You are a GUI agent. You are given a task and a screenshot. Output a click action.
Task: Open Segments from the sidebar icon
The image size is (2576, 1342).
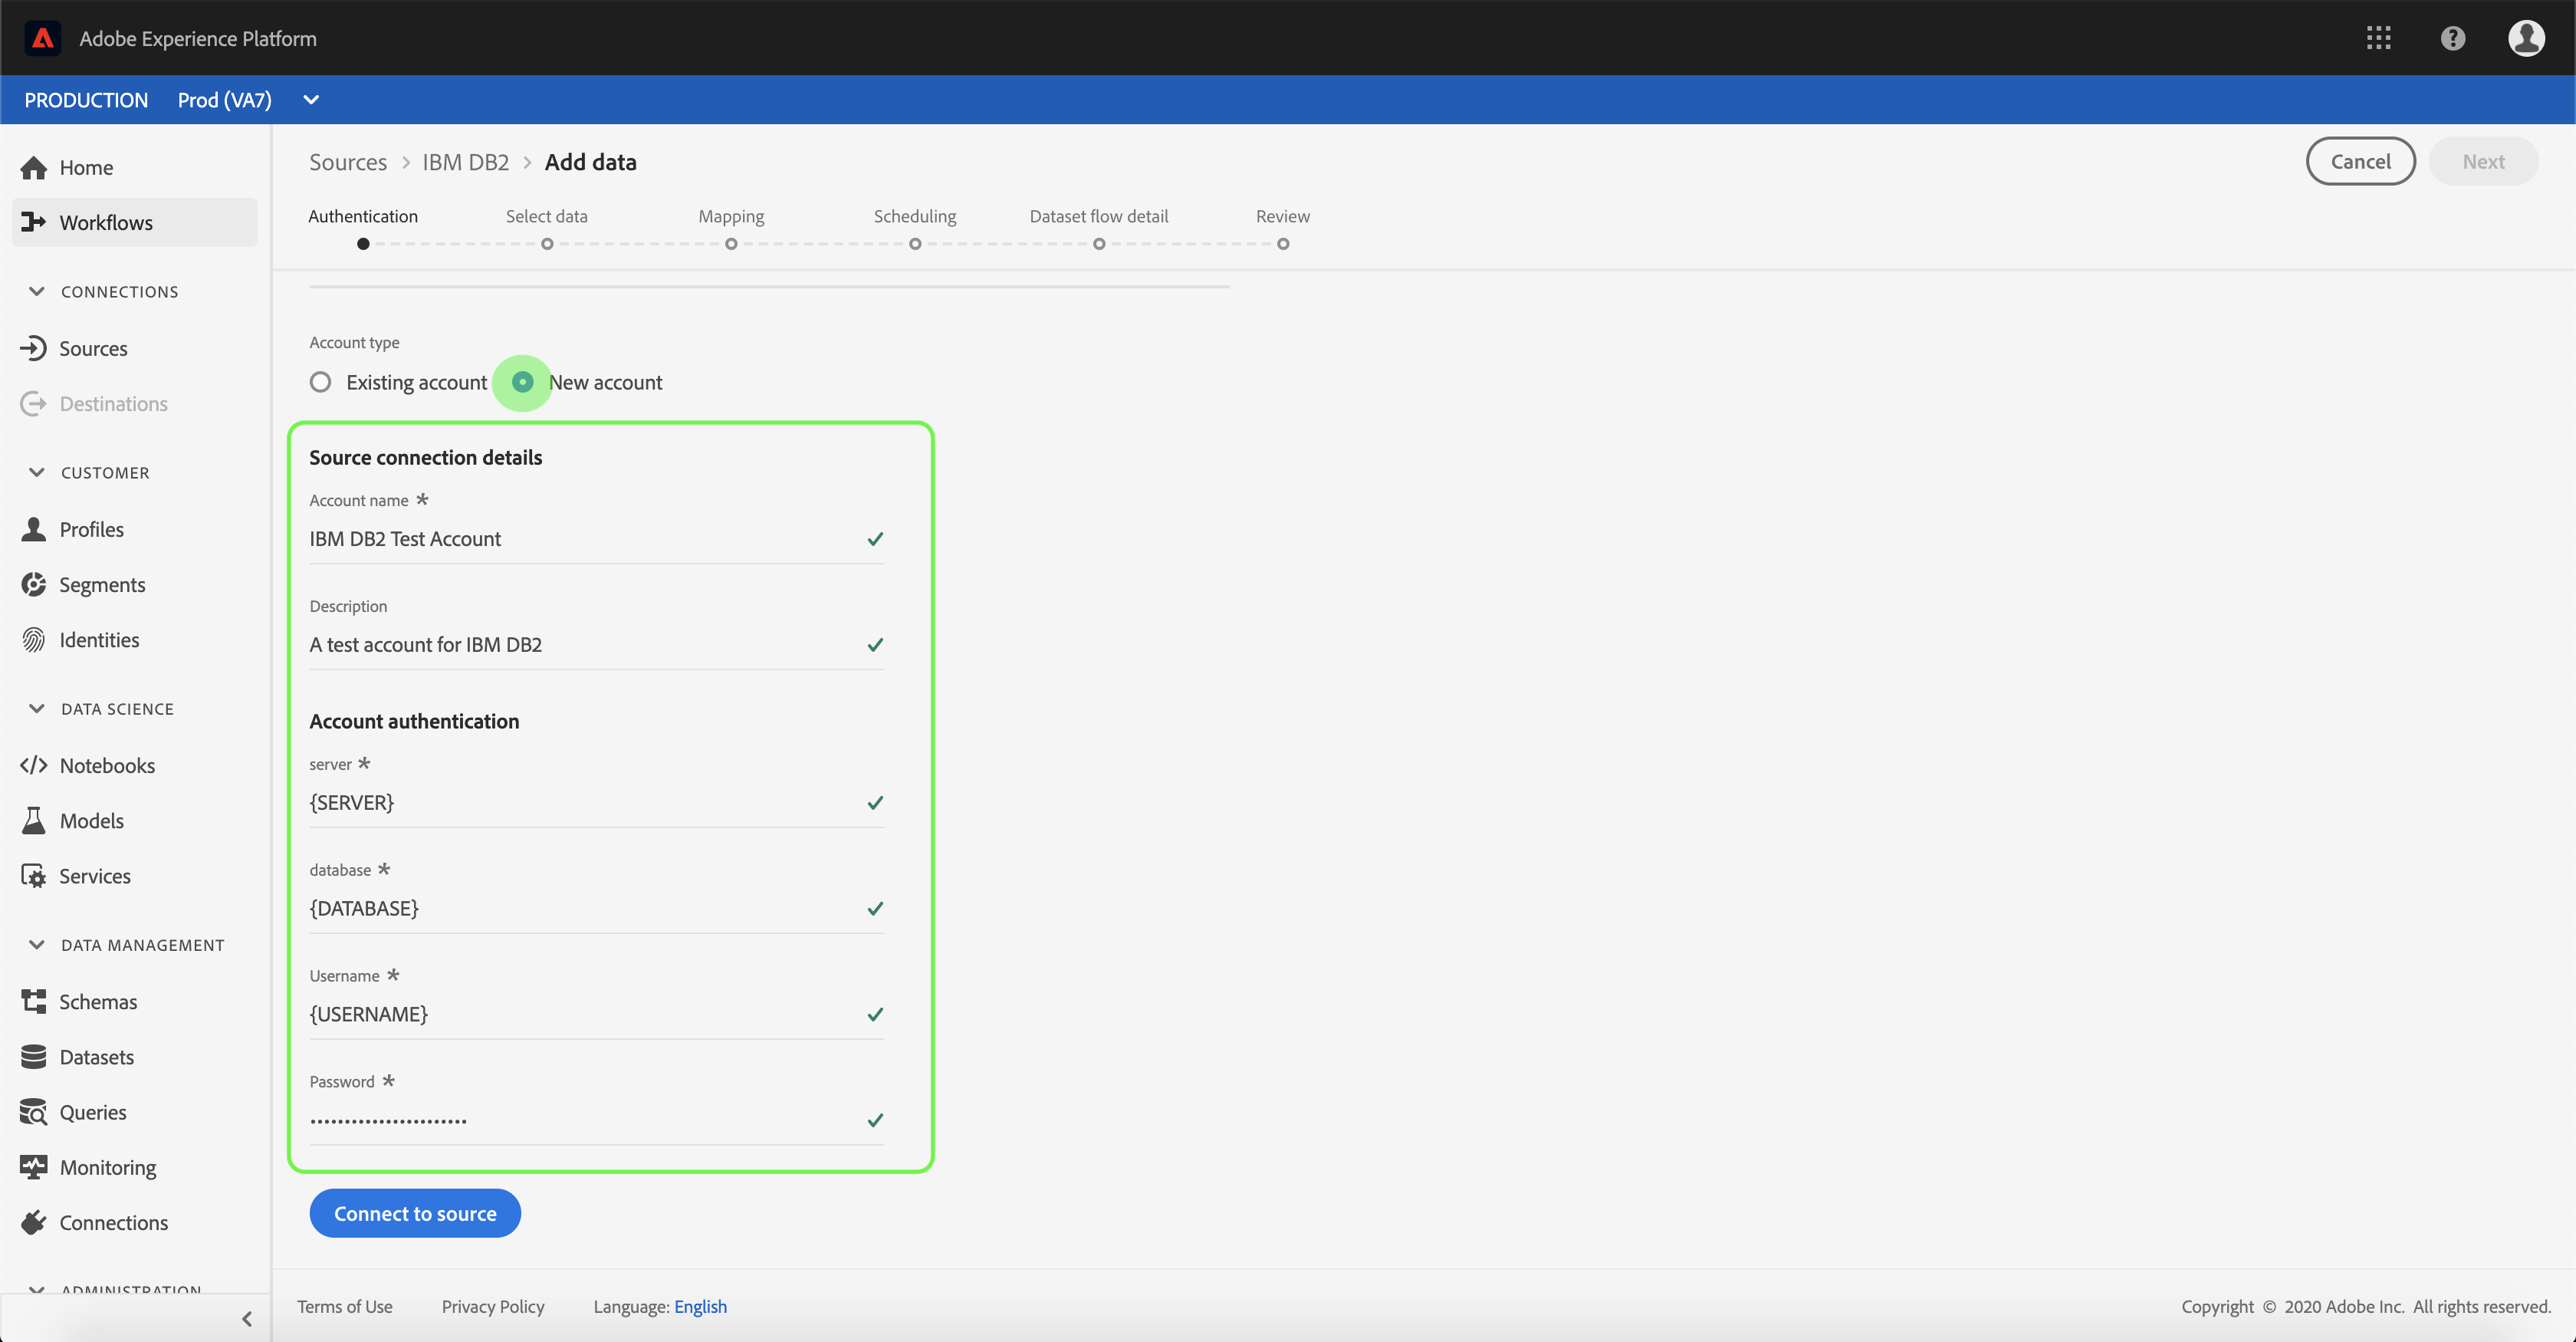pyautogui.click(x=34, y=584)
